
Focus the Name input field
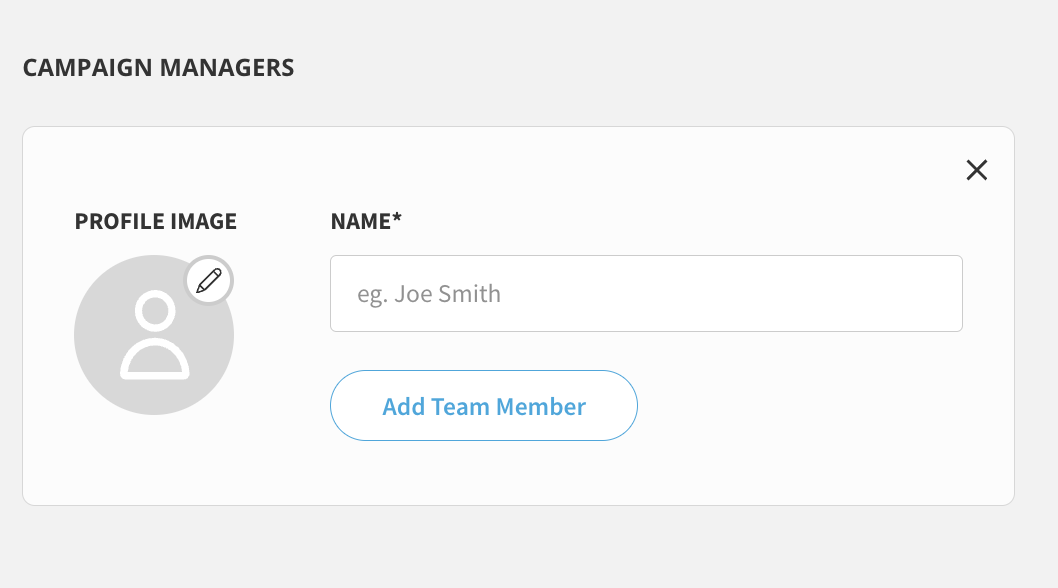point(646,294)
